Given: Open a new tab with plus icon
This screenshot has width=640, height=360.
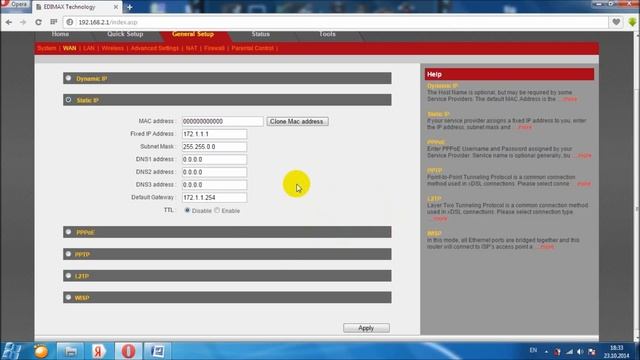Looking at the screenshot, I should pos(130,7).
